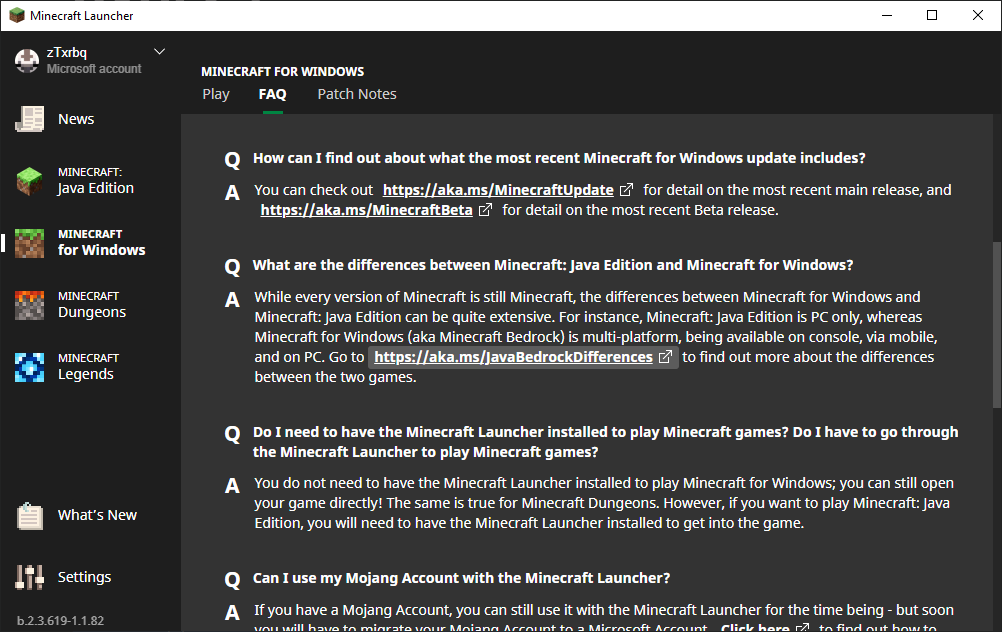The width and height of the screenshot is (1002, 632).
Task: Click external link icon beside MinecraftBeta URL
Action: point(486,210)
